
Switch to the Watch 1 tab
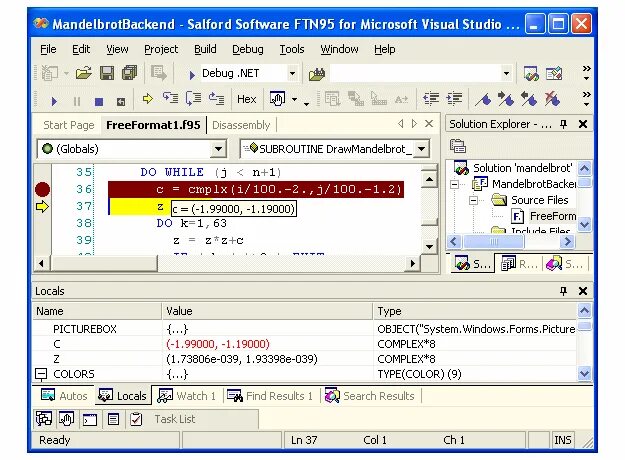click(187, 396)
